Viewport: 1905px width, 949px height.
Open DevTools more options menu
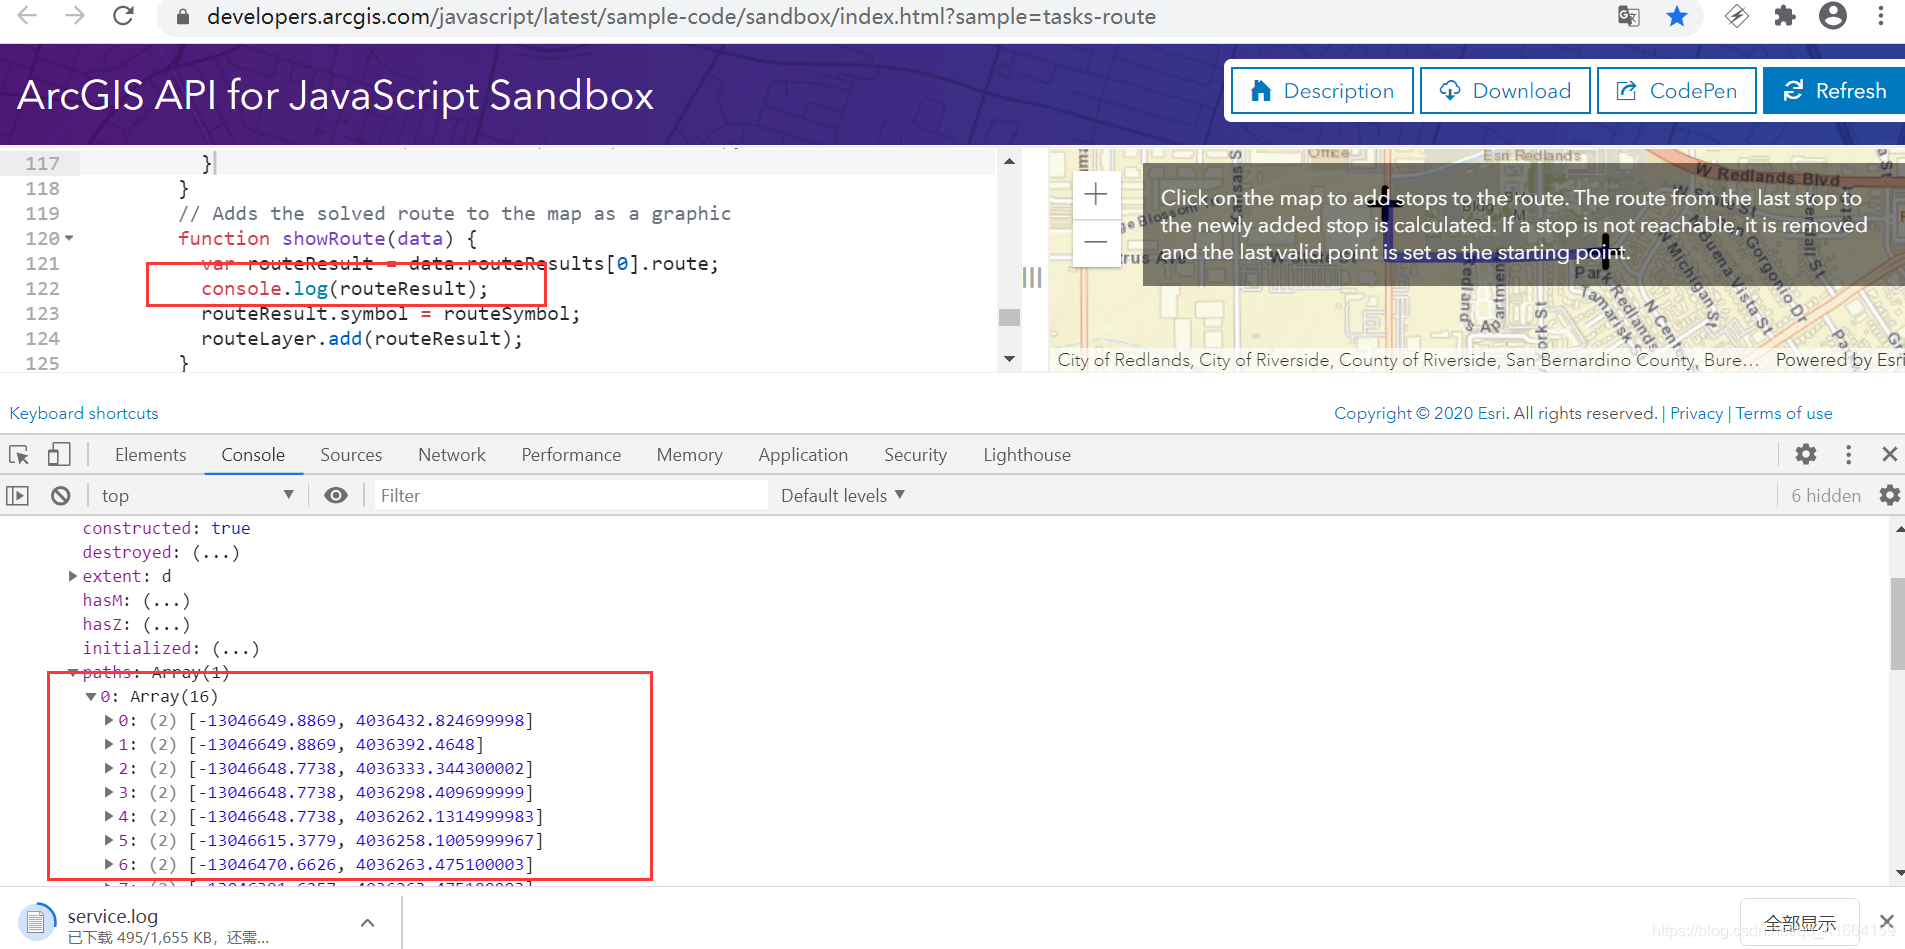pos(1848,455)
